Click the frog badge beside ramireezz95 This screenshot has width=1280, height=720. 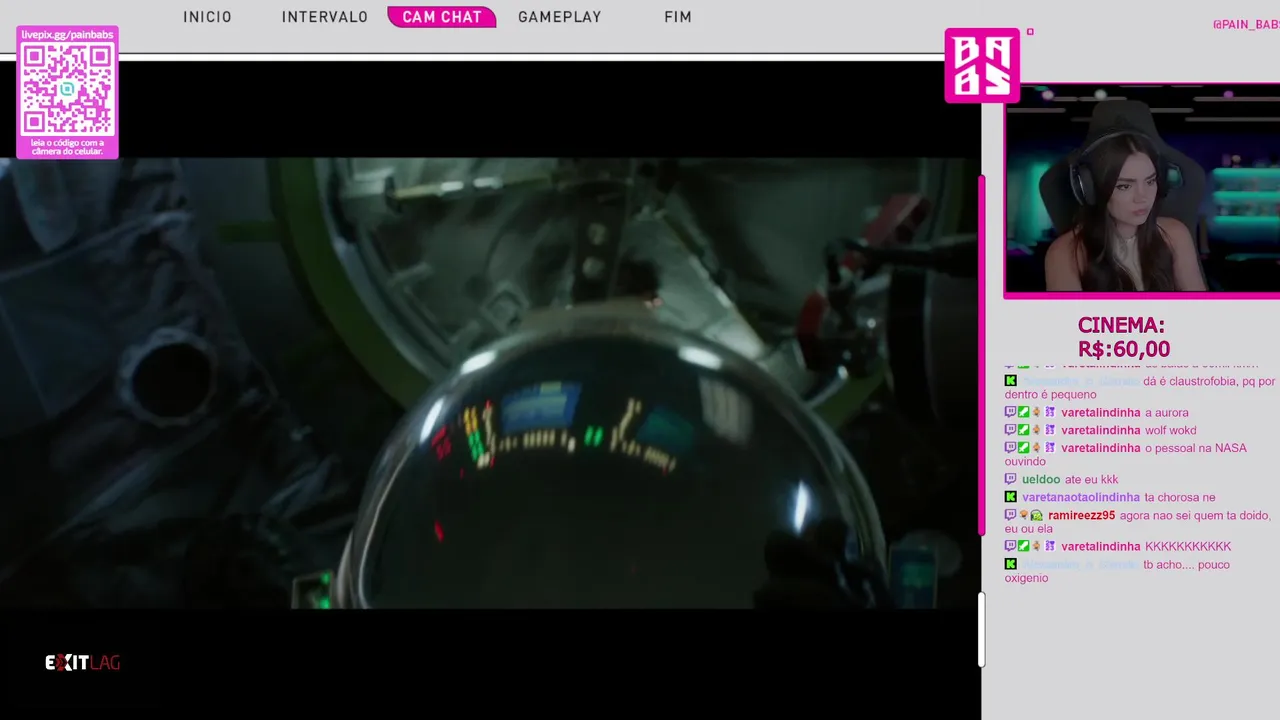click(1037, 515)
